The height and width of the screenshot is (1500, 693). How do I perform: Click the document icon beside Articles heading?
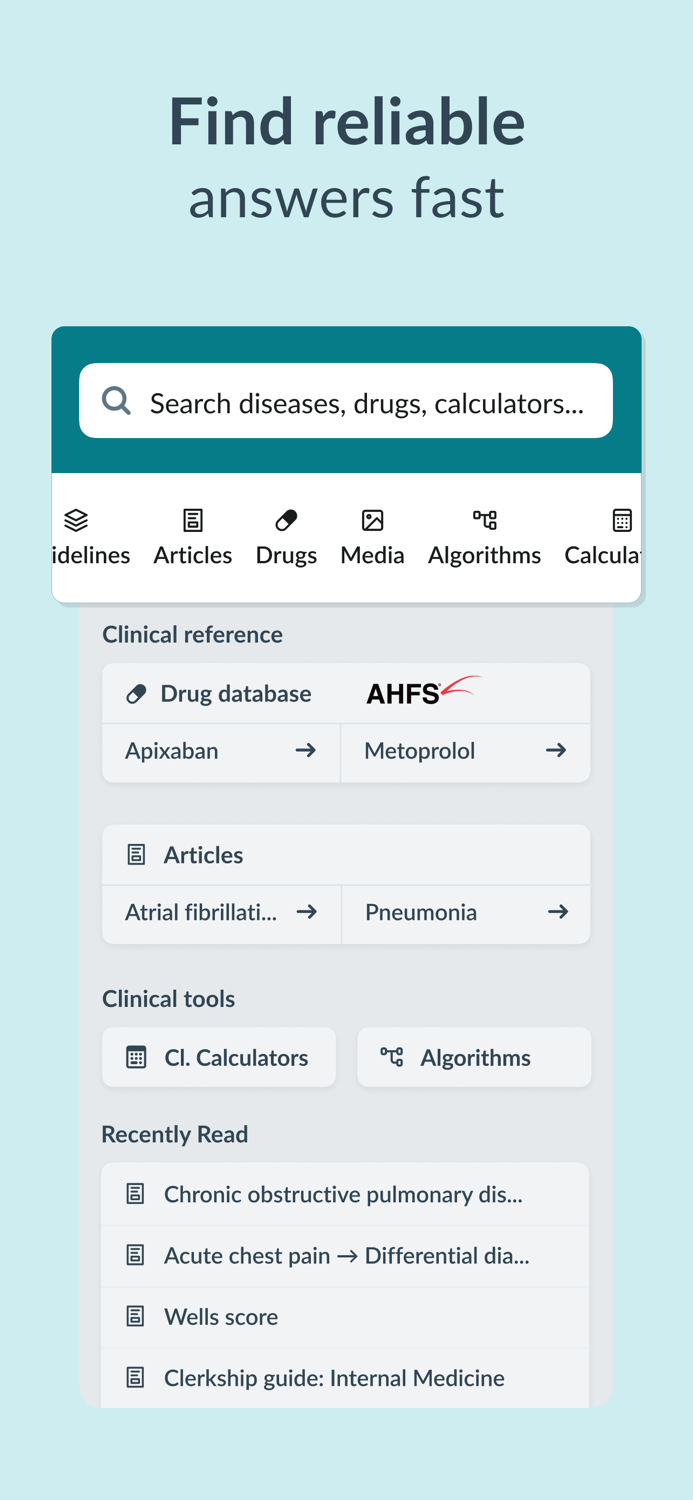pos(136,854)
